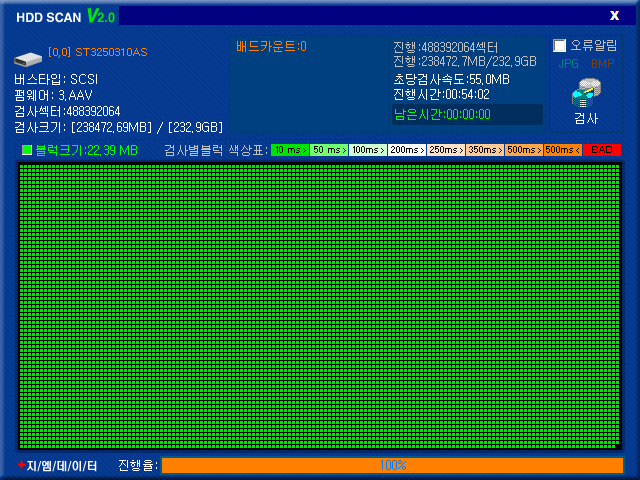Enable the 오류알림 checkbox
The height and width of the screenshot is (480, 640).
[x=559, y=45]
